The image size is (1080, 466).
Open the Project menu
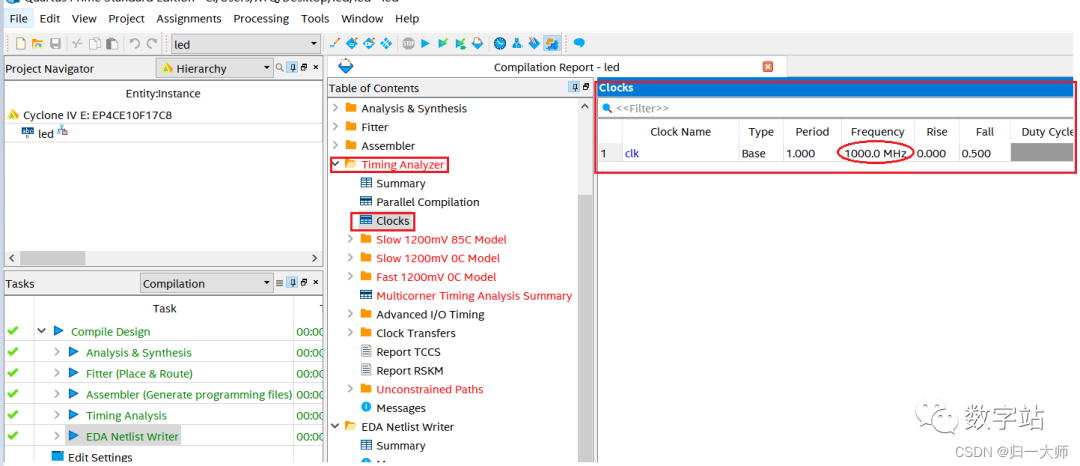(x=127, y=19)
